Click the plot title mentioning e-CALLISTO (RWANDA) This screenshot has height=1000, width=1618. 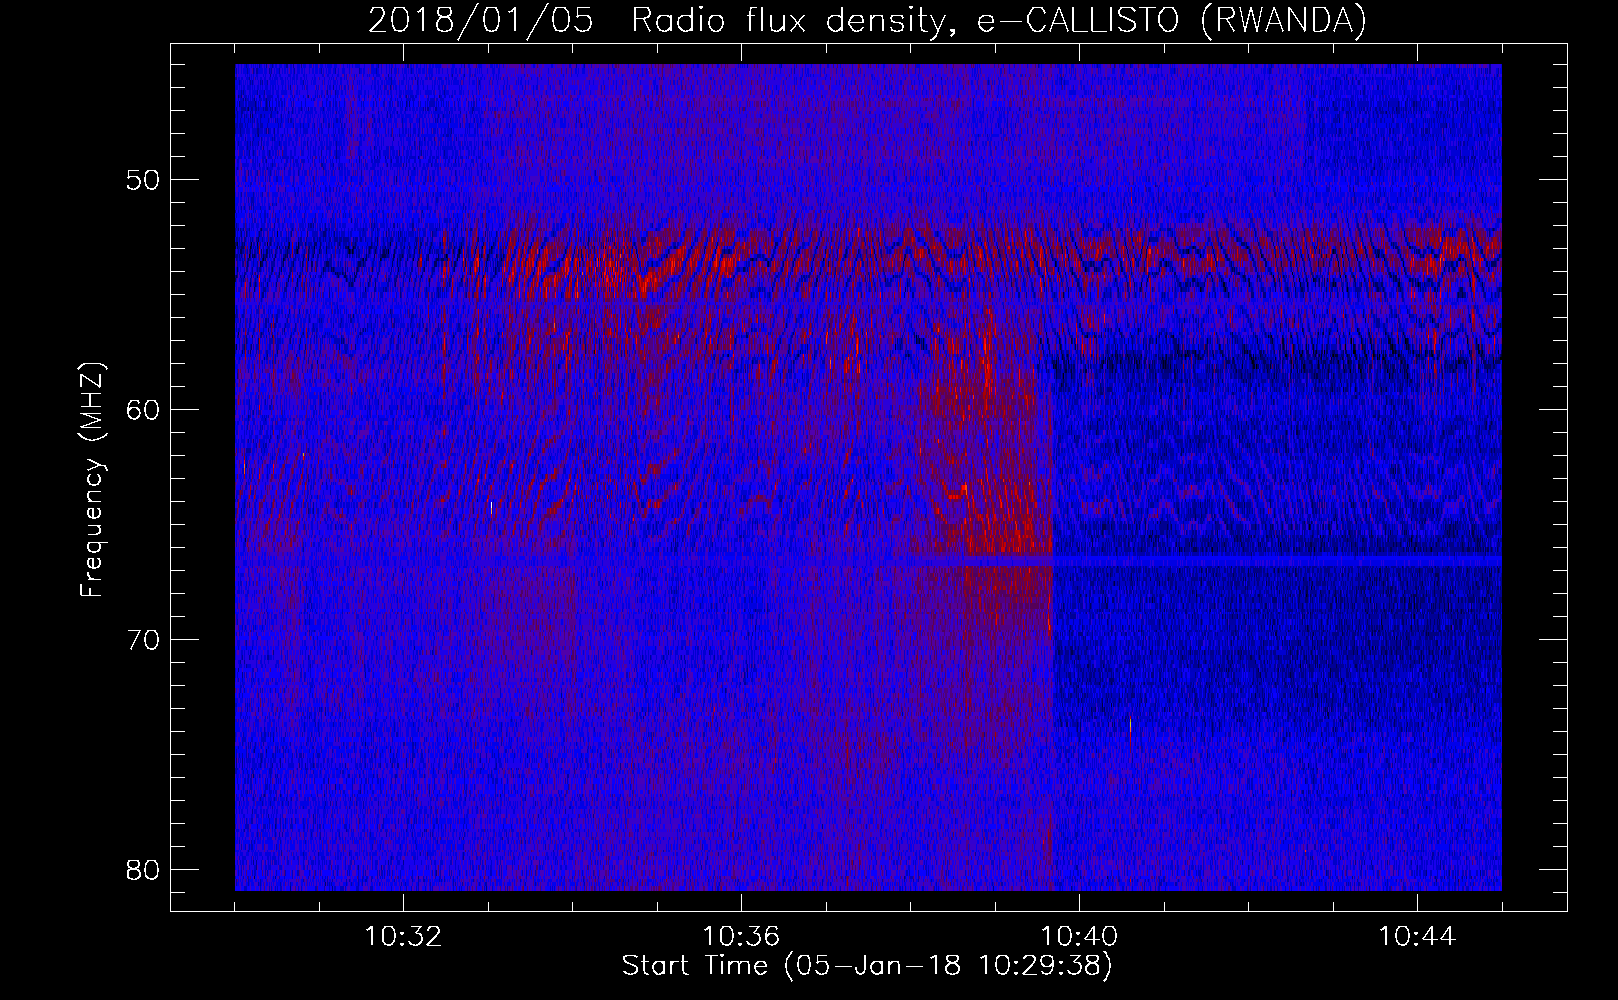867,20
